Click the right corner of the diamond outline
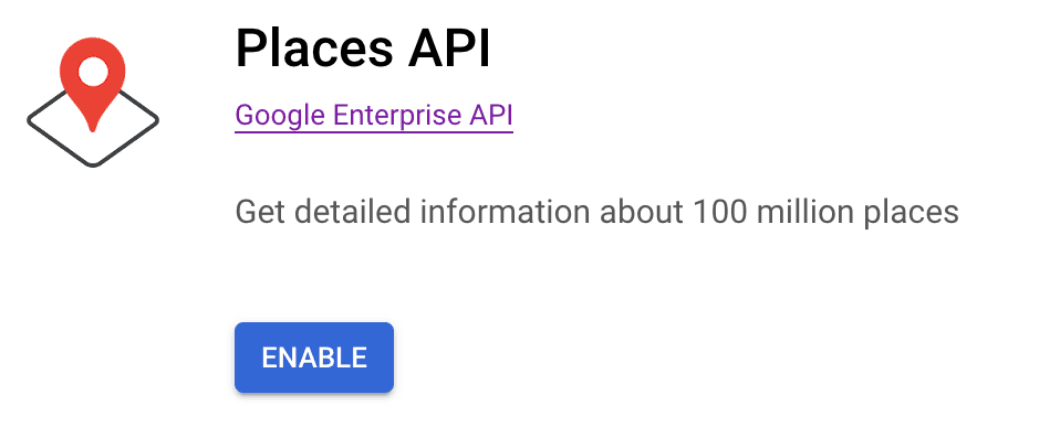The image size is (1054, 424). (154, 121)
